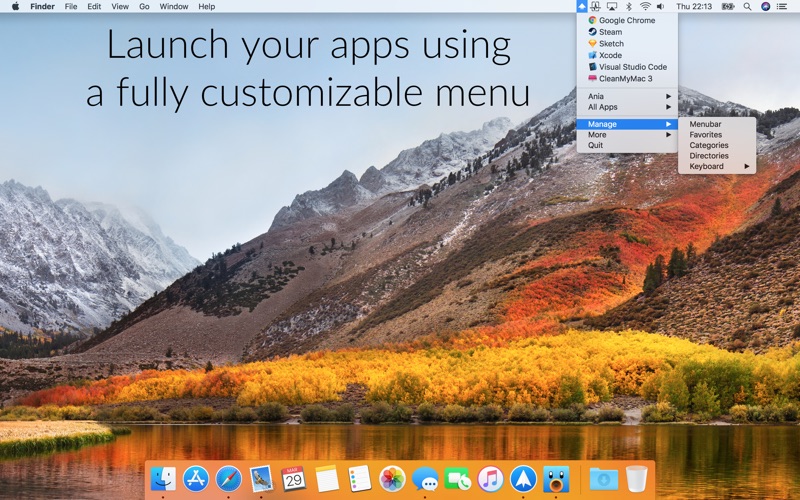This screenshot has height=500, width=800.
Task: Open the Finder menu
Action: 42,6
